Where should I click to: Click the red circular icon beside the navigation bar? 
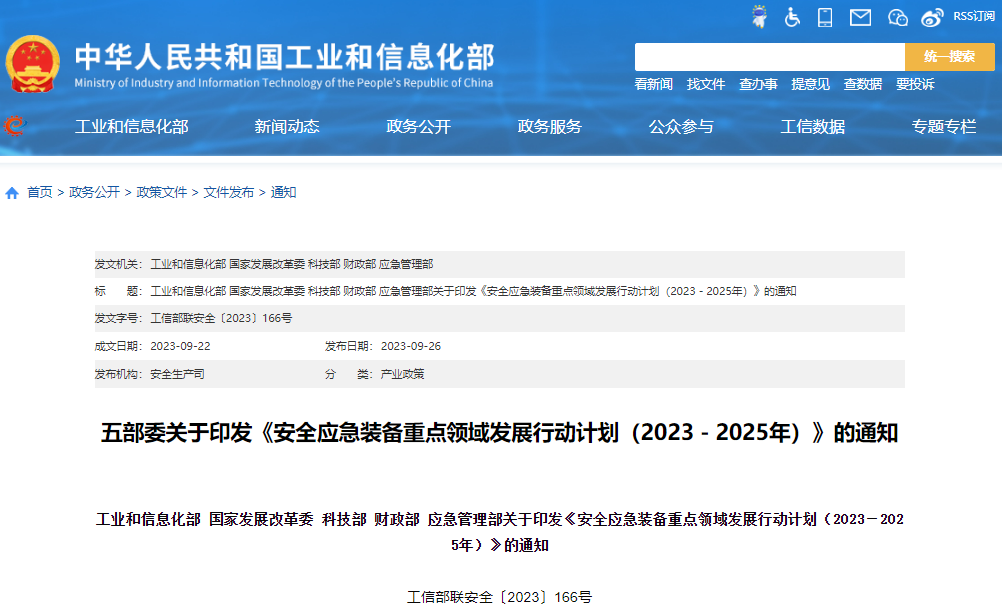pyautogui.click(x=13, y=127)
